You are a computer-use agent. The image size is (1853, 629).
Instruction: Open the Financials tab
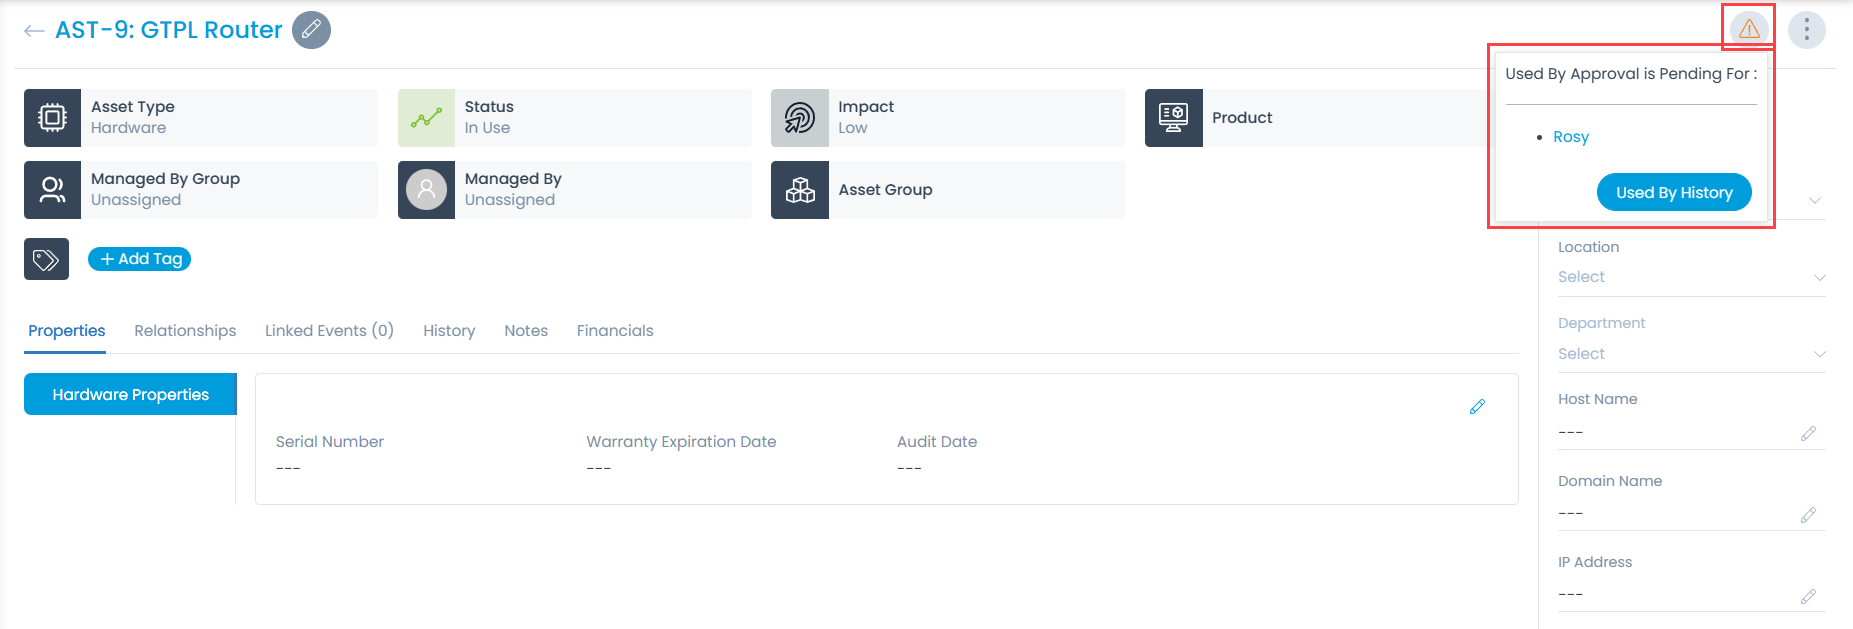(x=614, y=331)
